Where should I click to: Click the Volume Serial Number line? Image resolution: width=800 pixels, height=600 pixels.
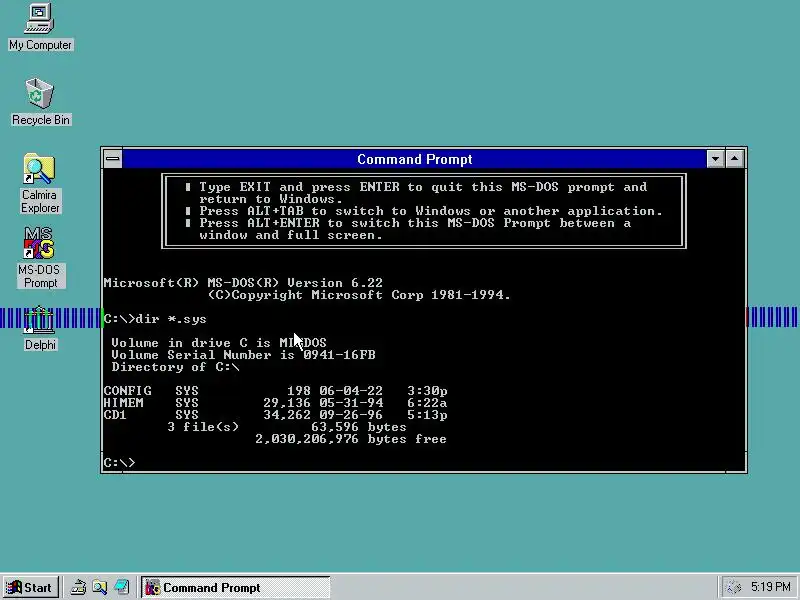(243, 355)
